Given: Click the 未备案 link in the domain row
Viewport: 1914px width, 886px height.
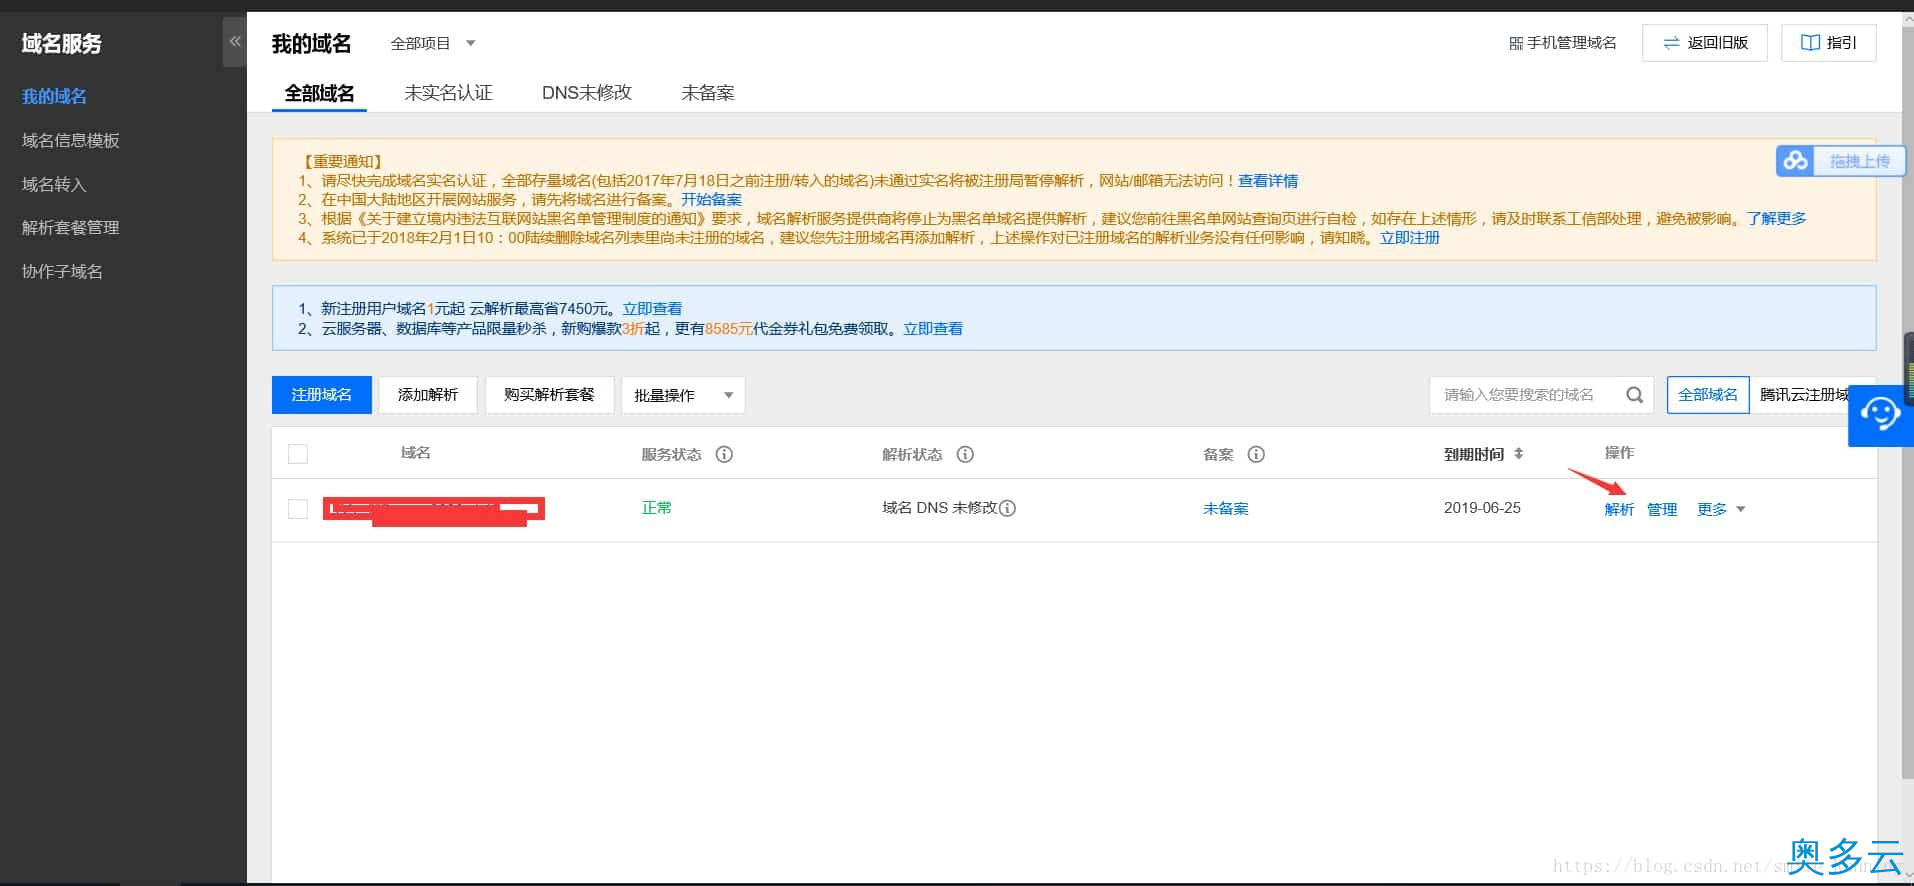Looking at the screenshot, I should click(x=1226, y=509).
